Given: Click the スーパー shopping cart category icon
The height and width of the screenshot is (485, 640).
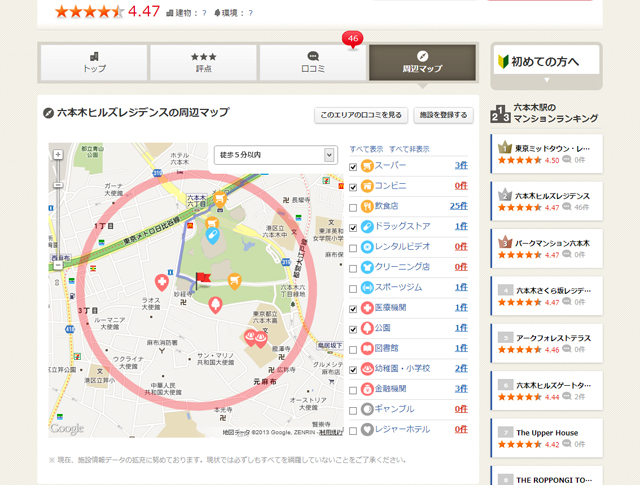Looking at the screenshot, I should click(x=367, y=166).
